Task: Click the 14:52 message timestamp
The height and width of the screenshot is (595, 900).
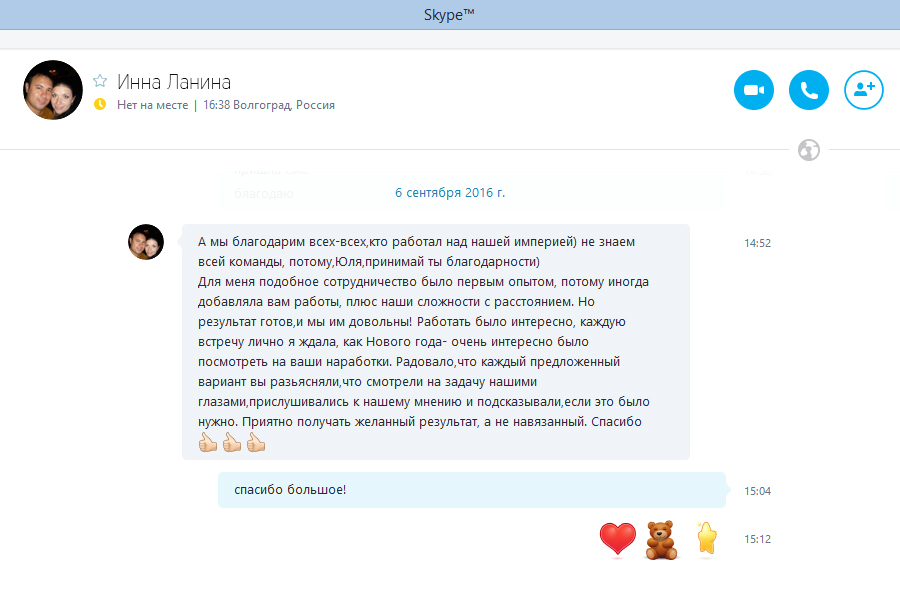Action: [757, 243]
